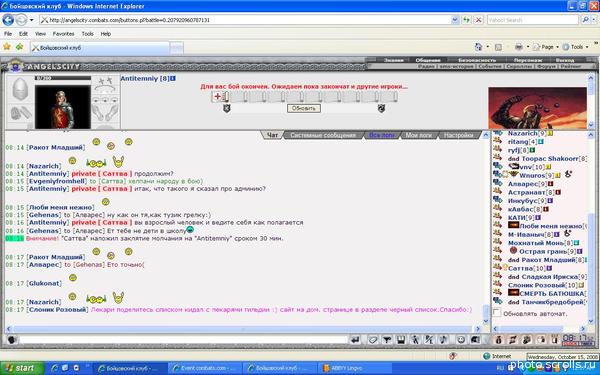Open the File menu
Viewport: 600px width, 375px height.
[8, 34]
